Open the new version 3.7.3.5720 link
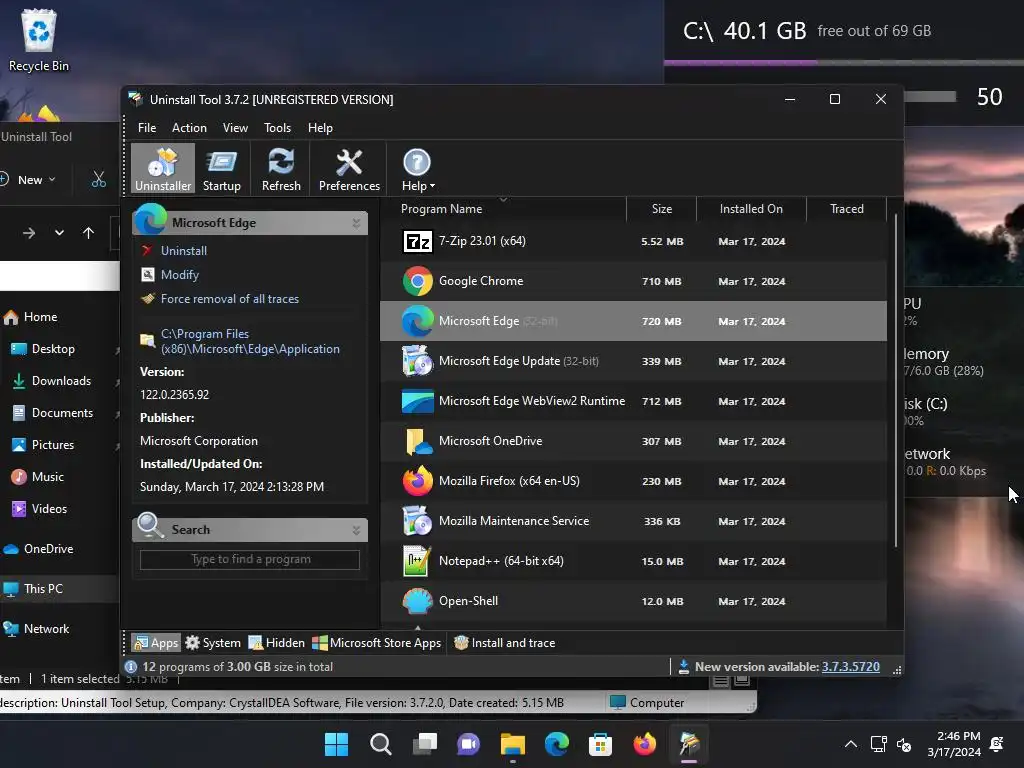 point(850,667)
